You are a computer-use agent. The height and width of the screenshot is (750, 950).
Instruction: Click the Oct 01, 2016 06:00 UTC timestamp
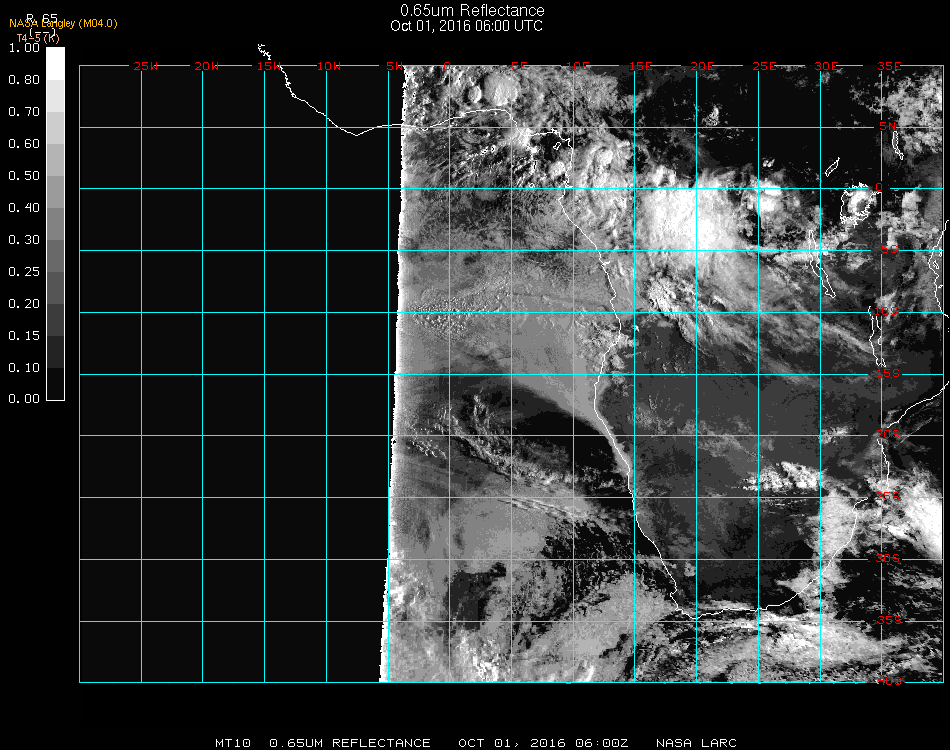click(x=466, y=26)
